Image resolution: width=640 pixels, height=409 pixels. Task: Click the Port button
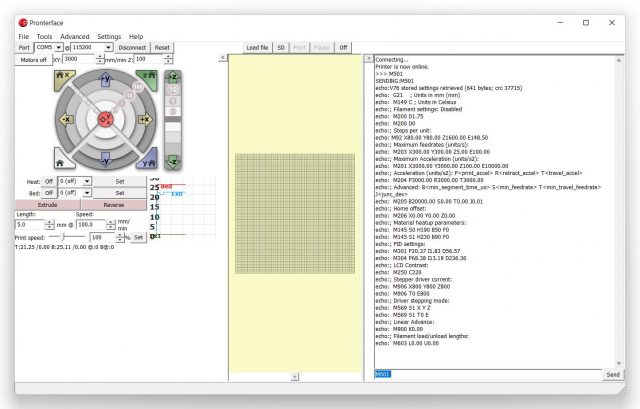point(24,48)
